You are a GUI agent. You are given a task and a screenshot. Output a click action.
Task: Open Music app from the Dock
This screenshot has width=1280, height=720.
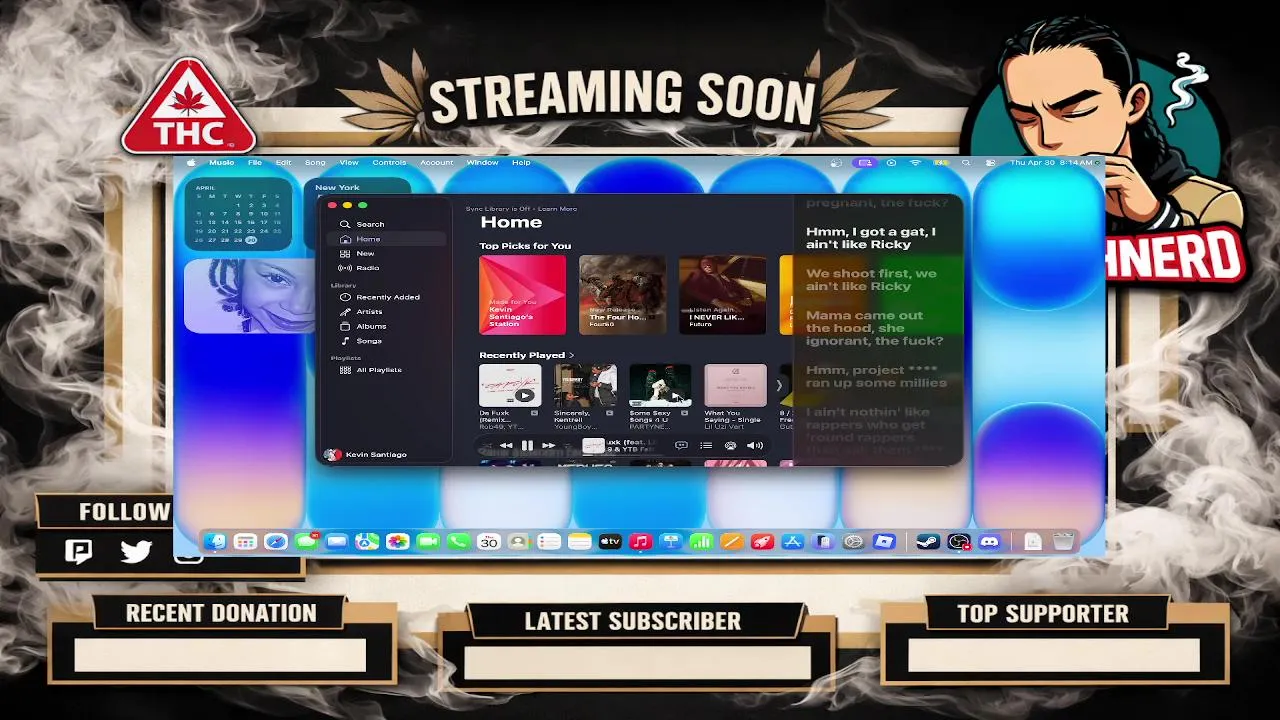click(x=640, y=541)
